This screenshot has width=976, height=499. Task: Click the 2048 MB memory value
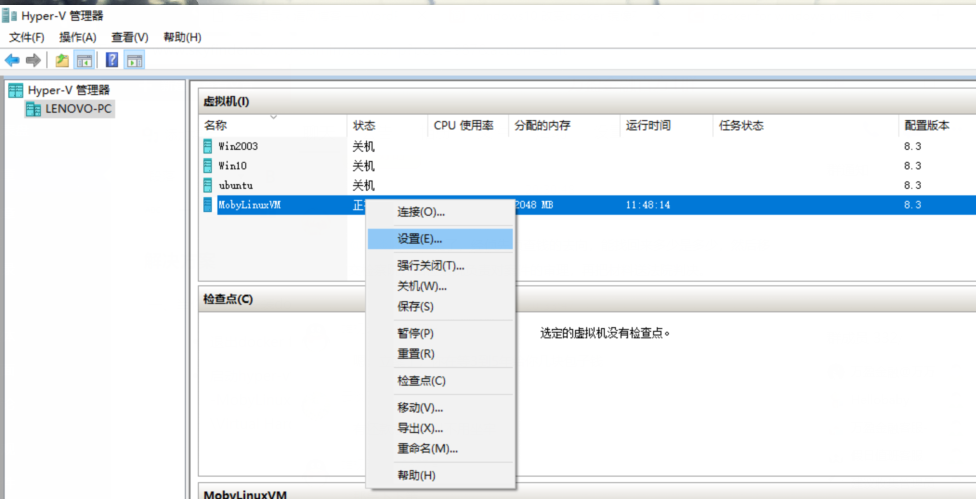pos(534,205)
